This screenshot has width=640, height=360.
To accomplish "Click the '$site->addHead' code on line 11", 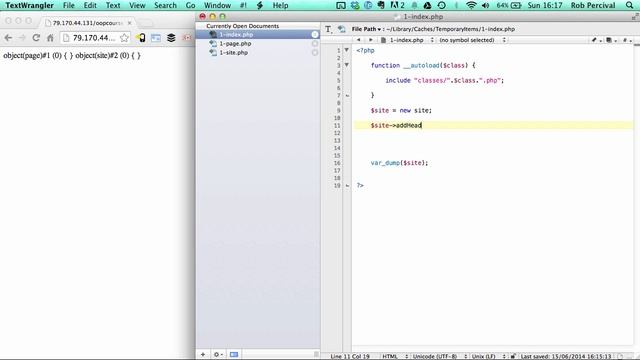I will click(396, 125).
